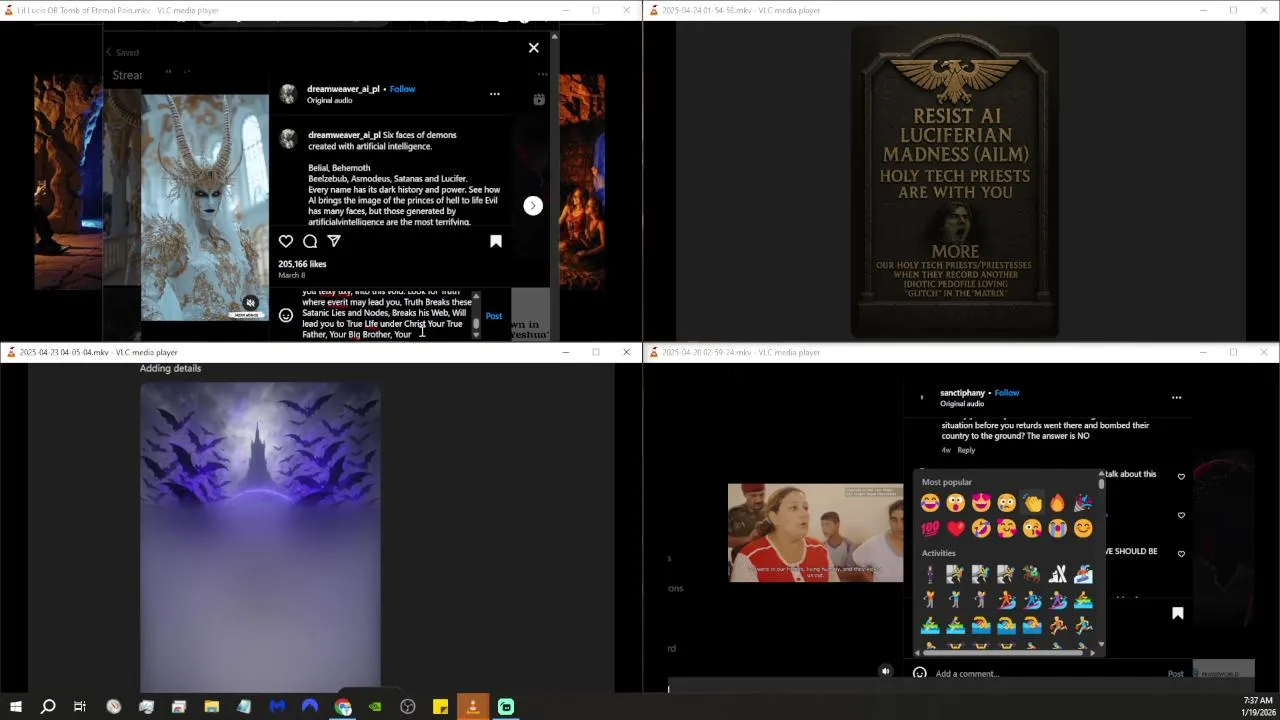Screen dimensions: 1280x720
Task: Insert the laughing-with-tears emoji
Action: [930, 503]
